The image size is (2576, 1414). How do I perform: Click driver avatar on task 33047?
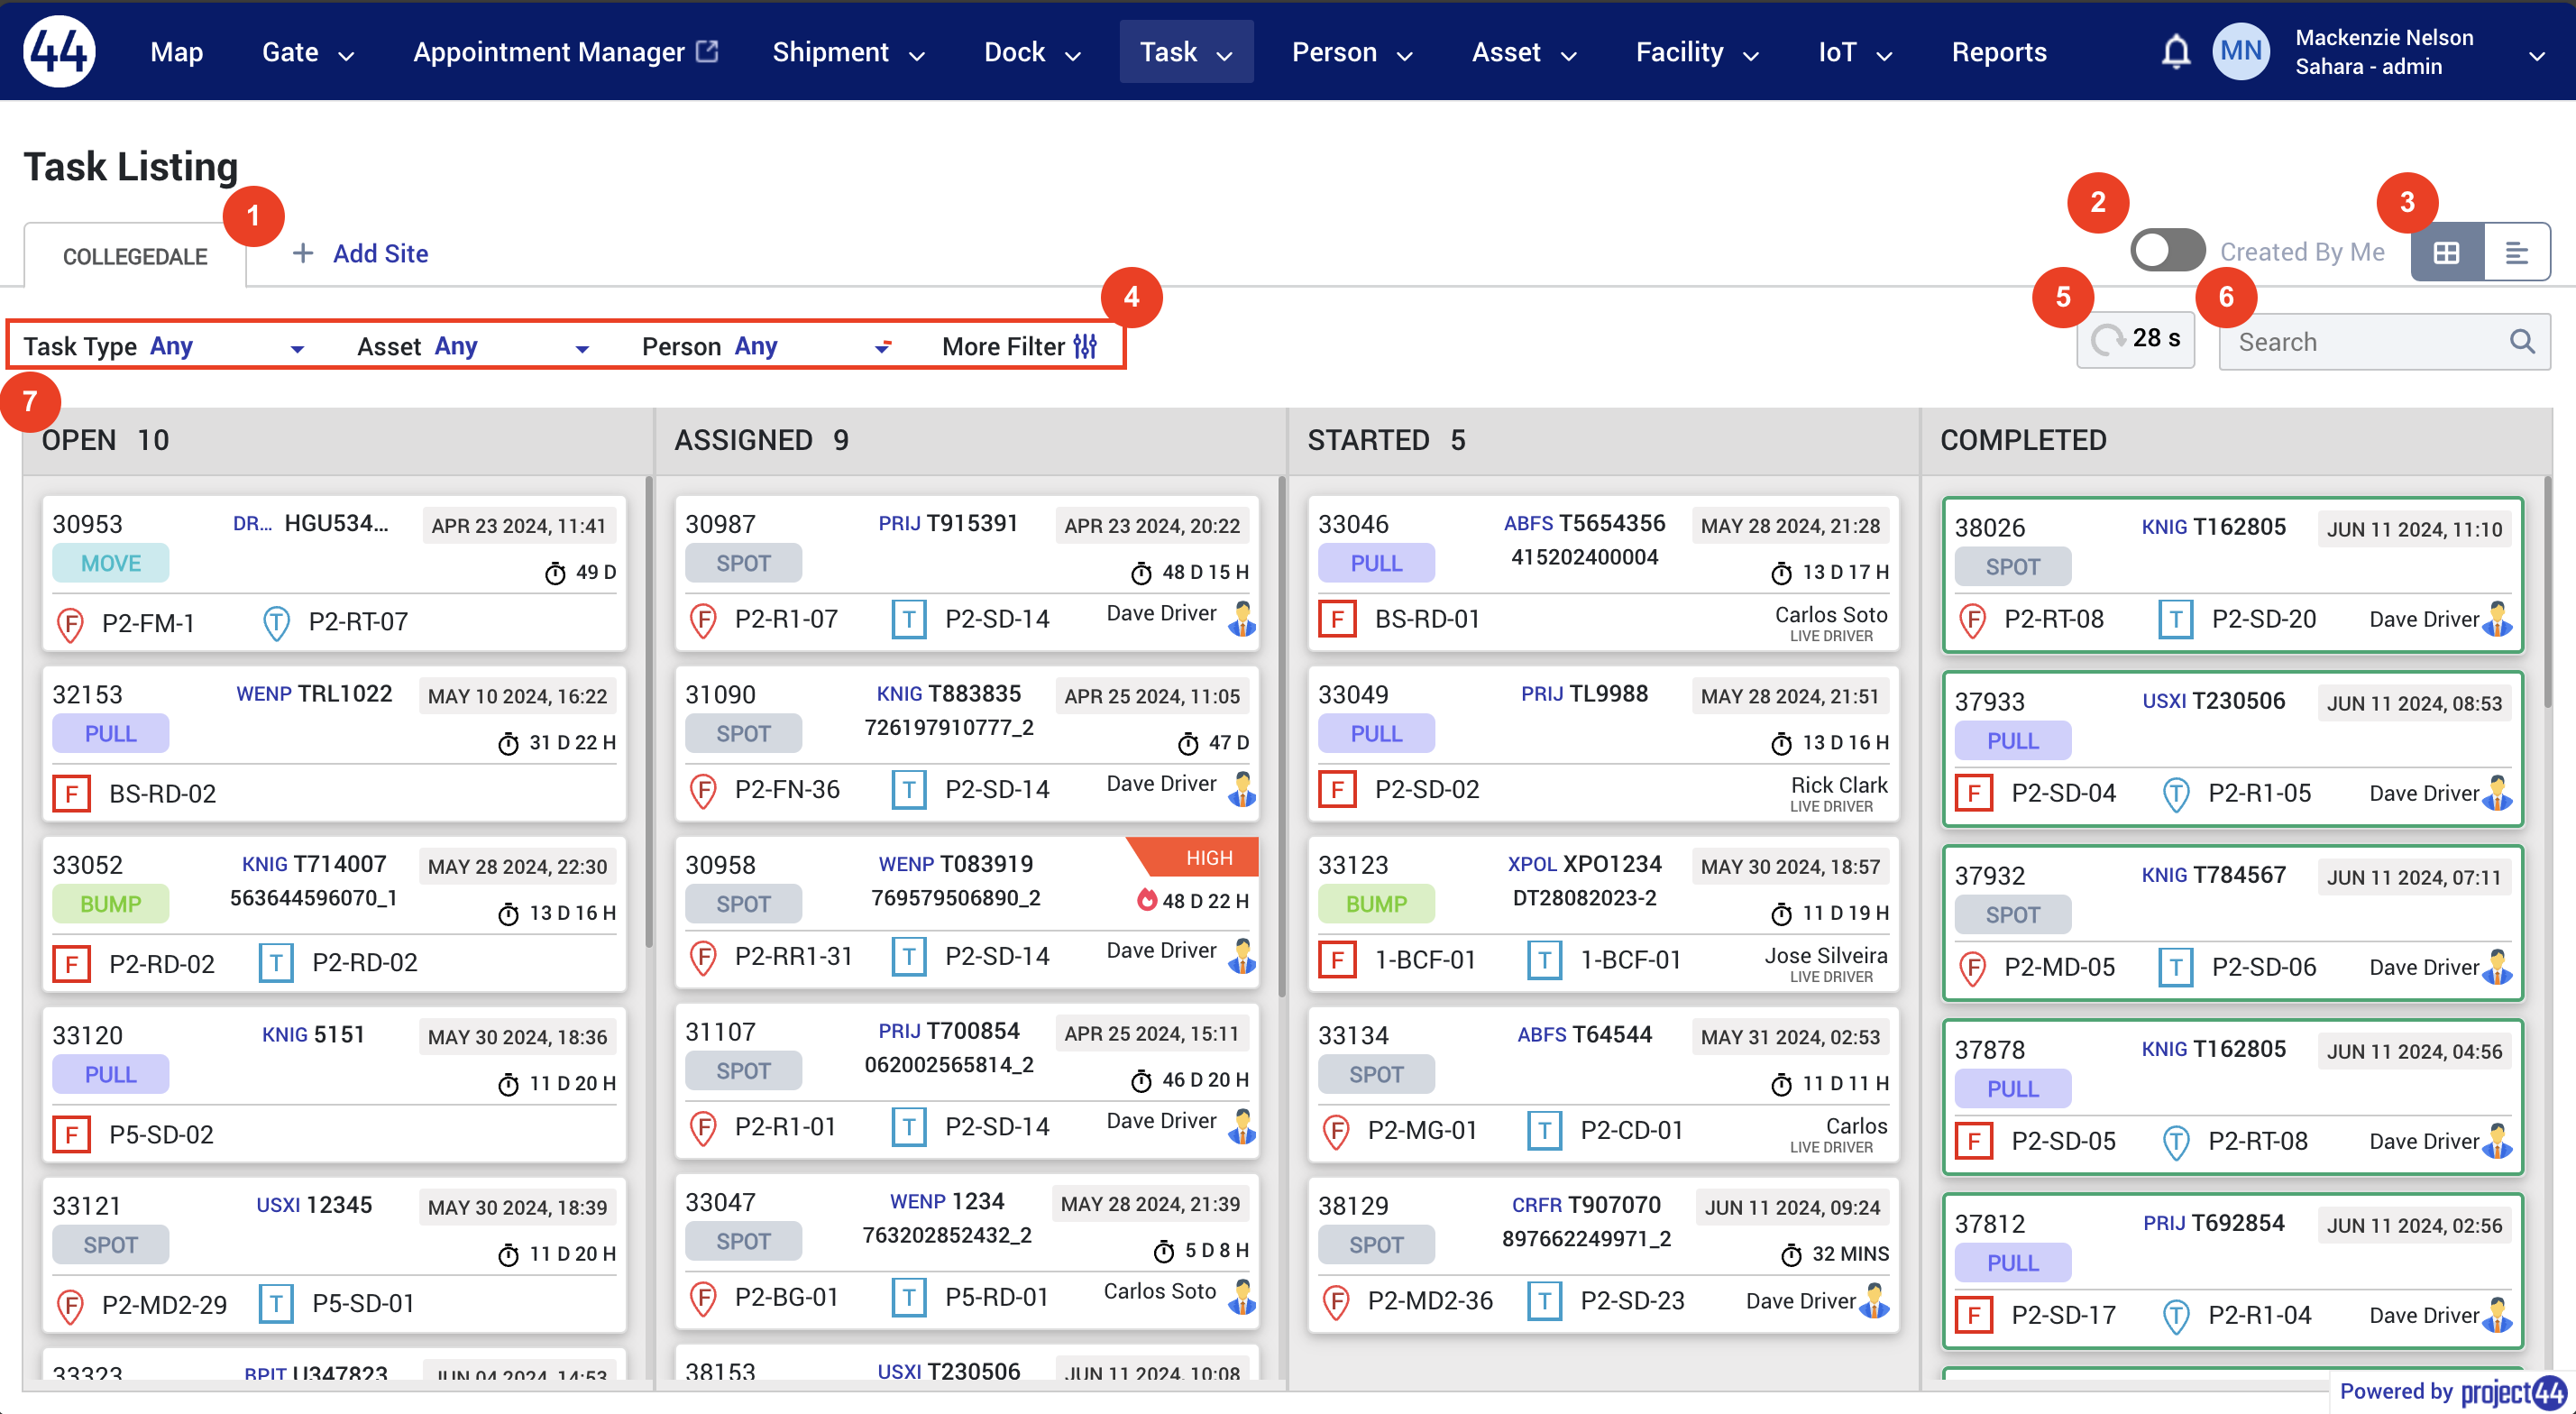coord(1241,1296)
